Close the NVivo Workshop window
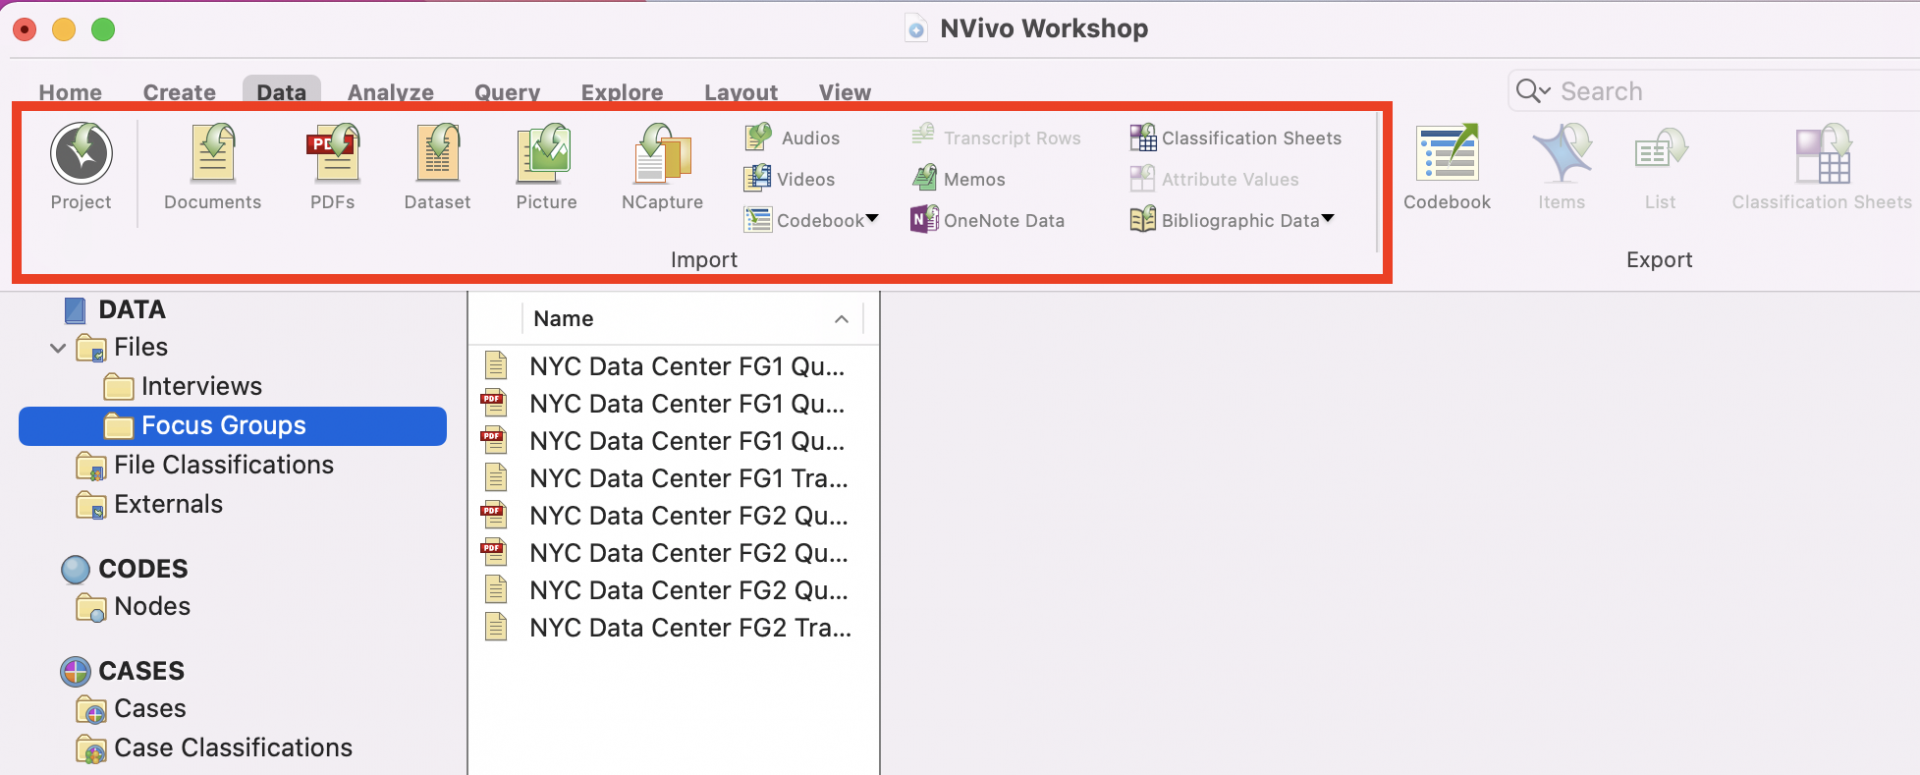This screenshot has width=1920, height=775. tap(25, 30)
